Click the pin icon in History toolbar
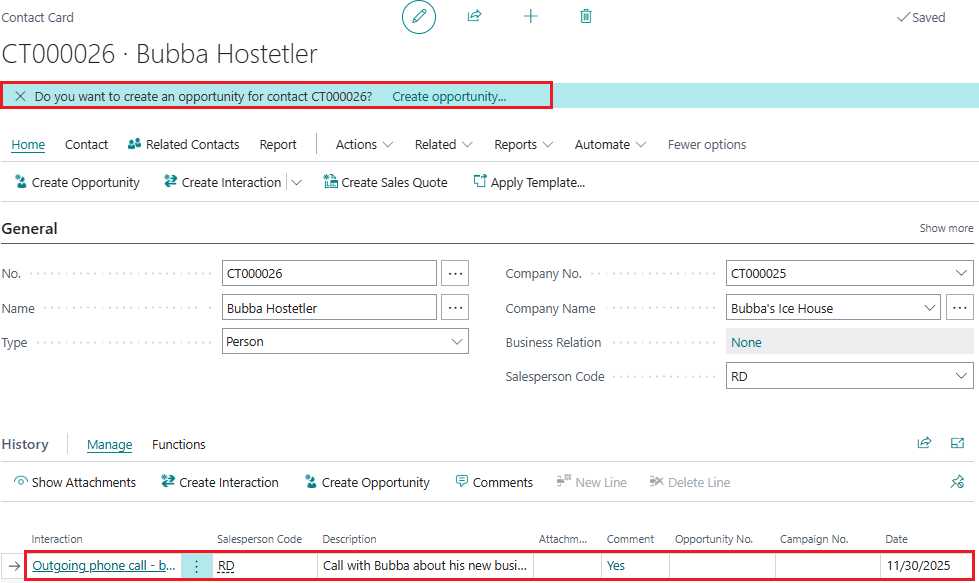The height and width of the screenshot is (583, 979). pos(957,482)
